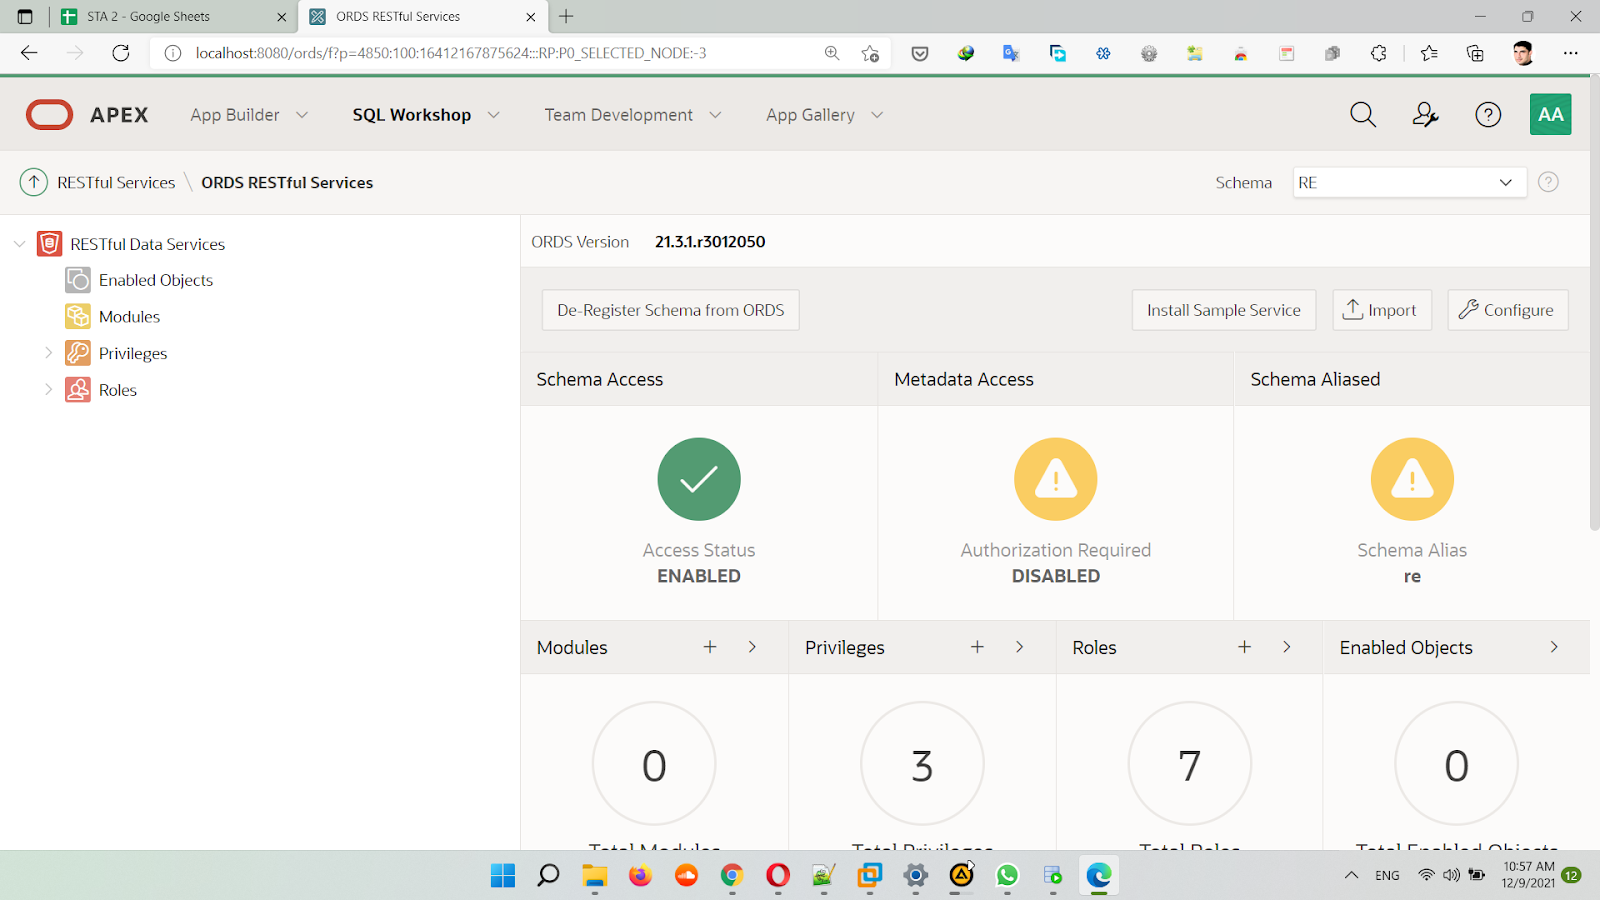Go to RESTful Services breadcrumb link
Screen dimensions: 1600x900
[116, 182]
